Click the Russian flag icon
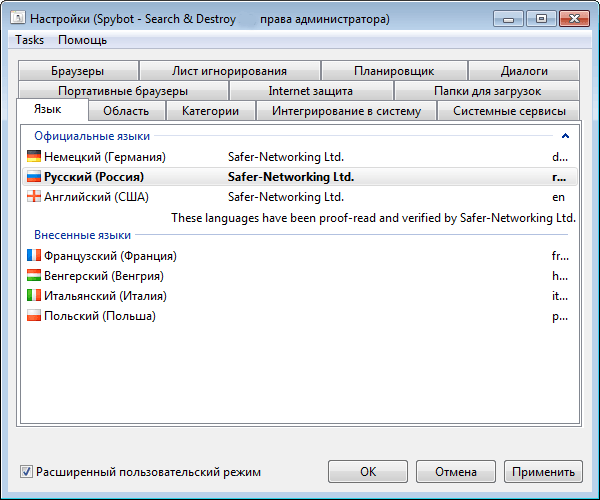Viewport: 600px width, 500px height. [x=34, y=176]
